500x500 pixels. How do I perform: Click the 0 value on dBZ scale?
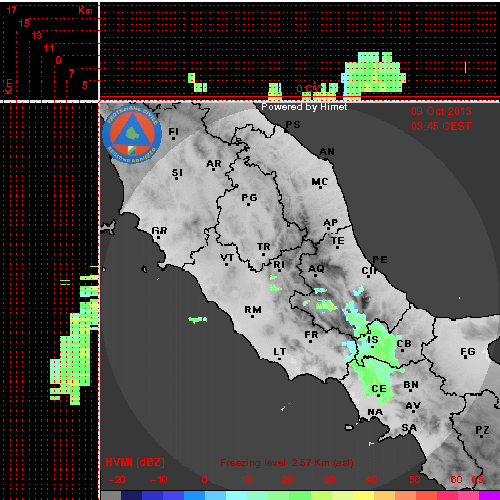(204, 480)
